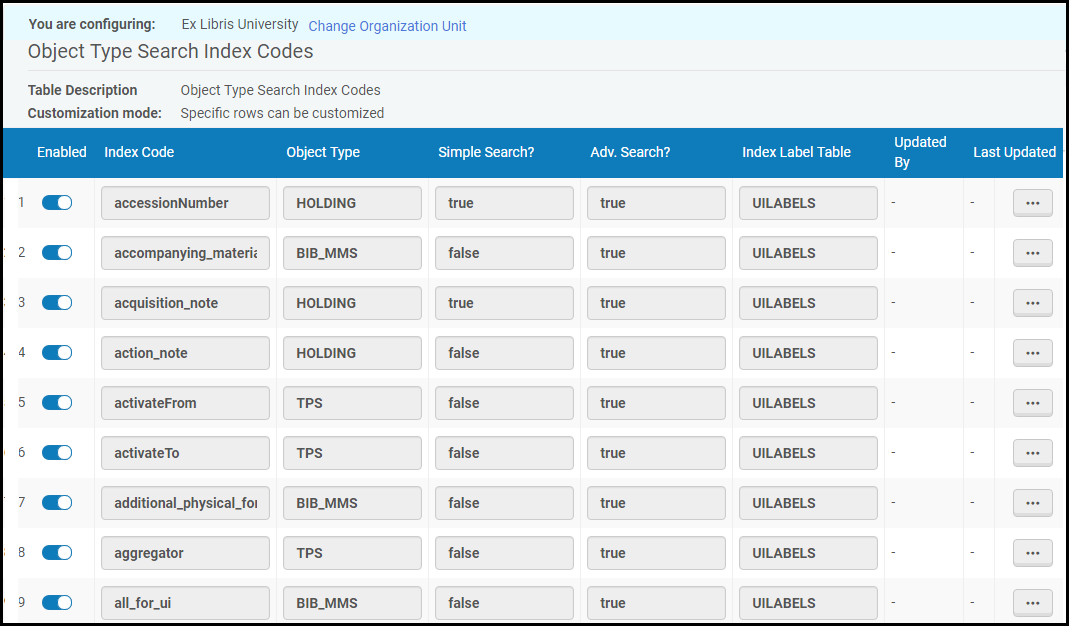Click the Simple Search? column header
This screenshot has width=1069, height=626.
[486, 152]
